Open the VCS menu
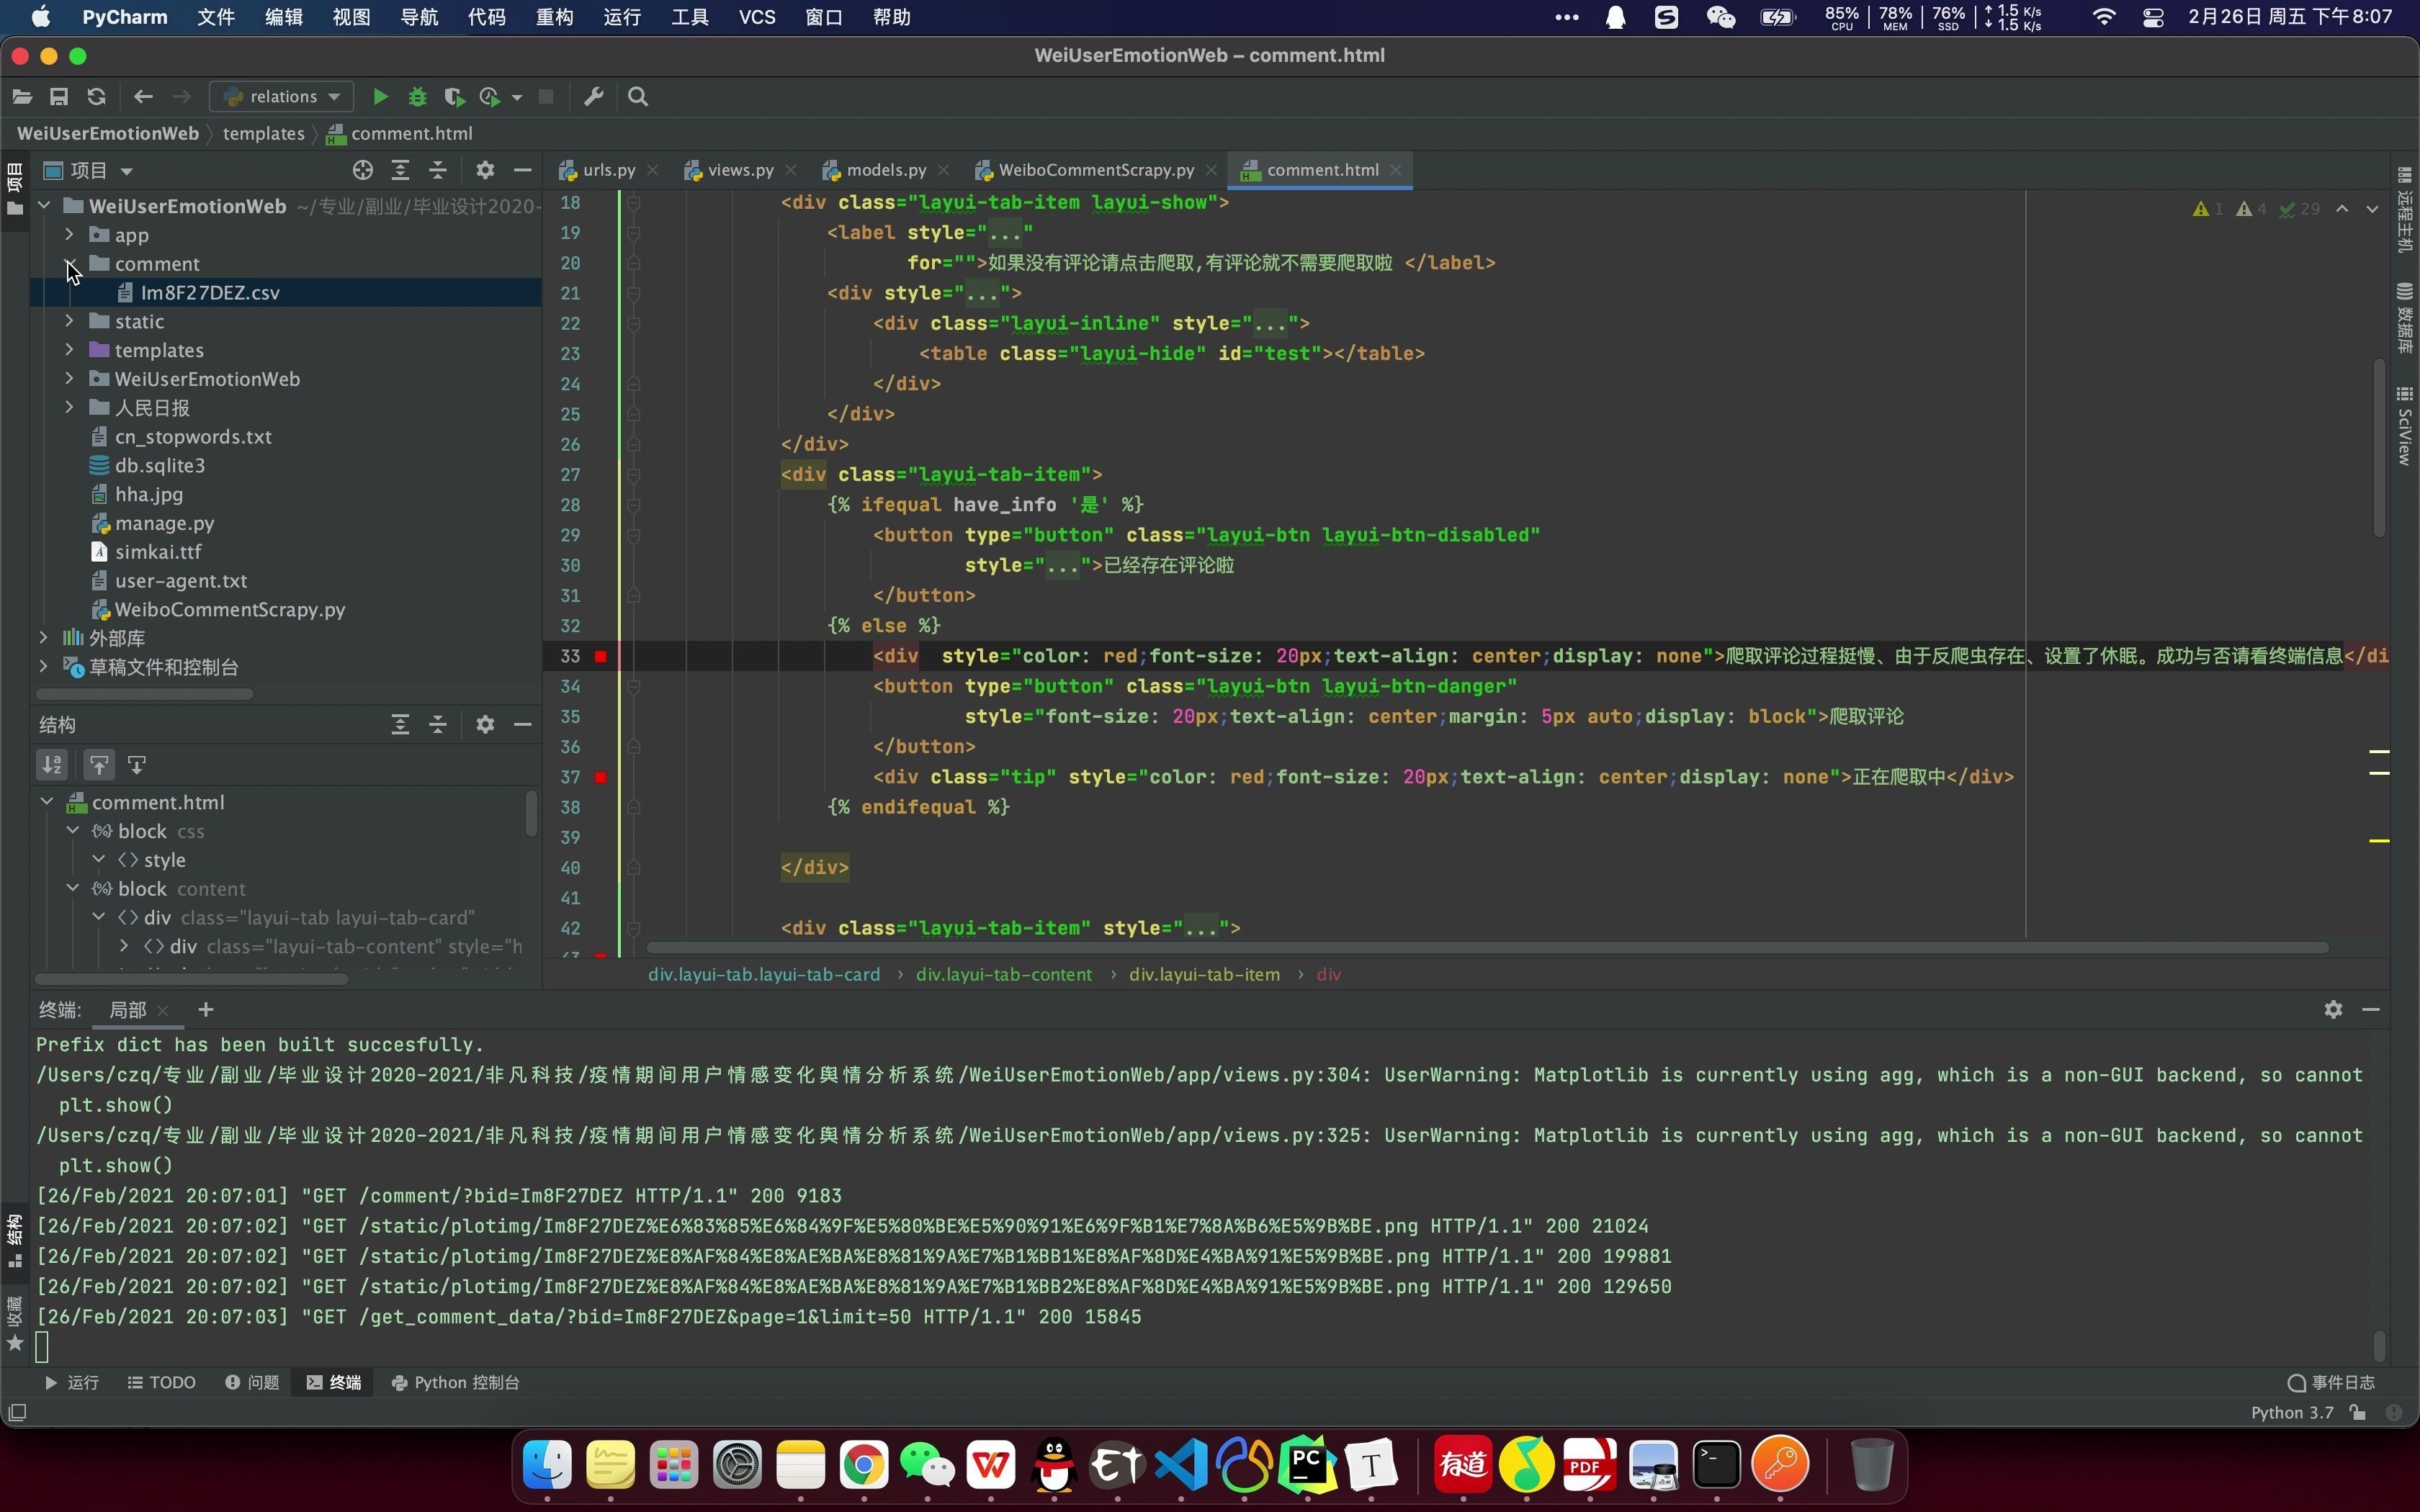 click(x=756, y=17)
